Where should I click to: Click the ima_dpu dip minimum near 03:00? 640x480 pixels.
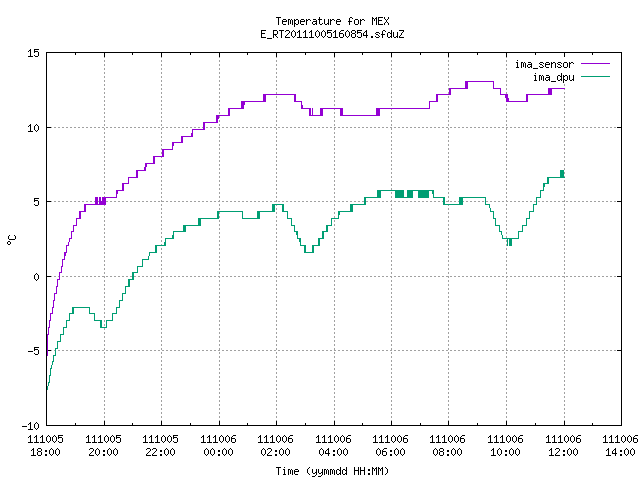point(309,252)
